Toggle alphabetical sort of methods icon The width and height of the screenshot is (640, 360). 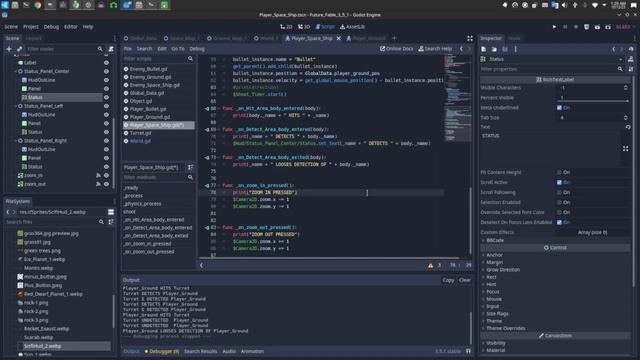coord(190,167)
